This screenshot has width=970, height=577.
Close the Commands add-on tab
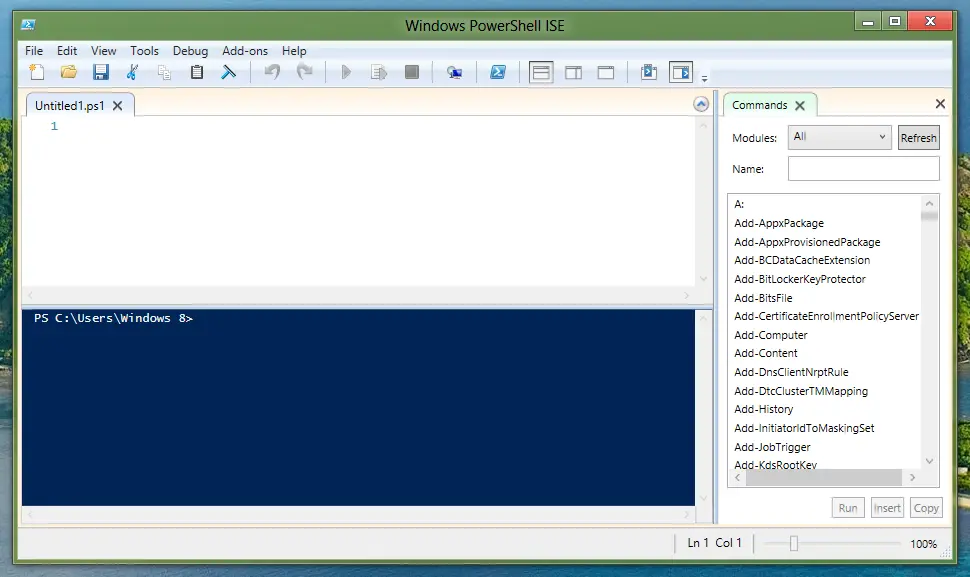pos(800,106)
